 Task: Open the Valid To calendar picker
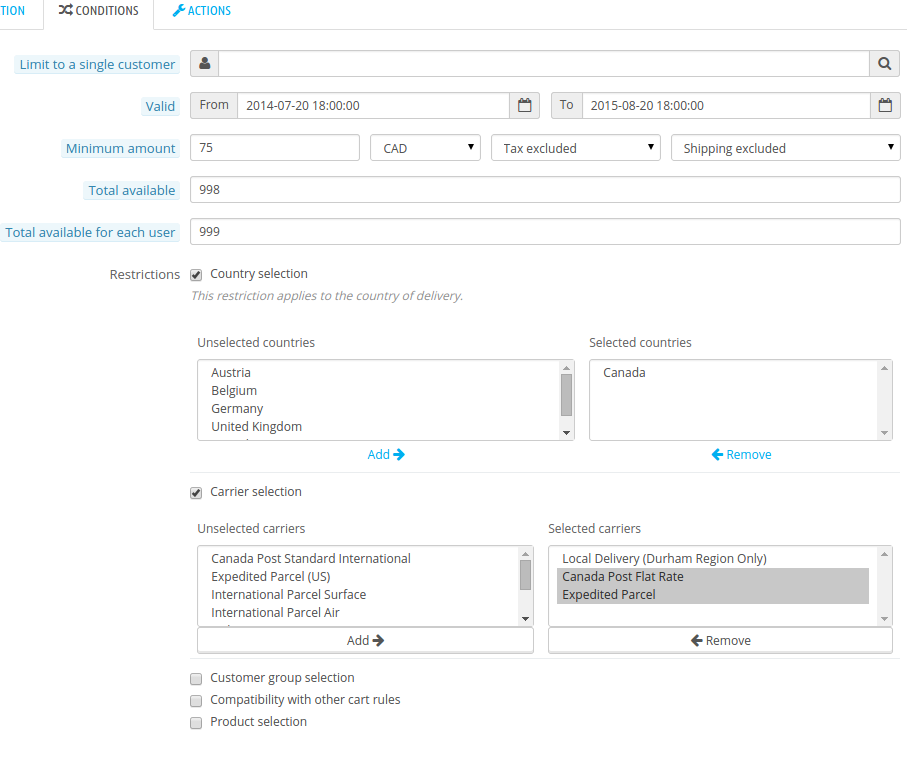pyautogui.click(x=885, y=105)
